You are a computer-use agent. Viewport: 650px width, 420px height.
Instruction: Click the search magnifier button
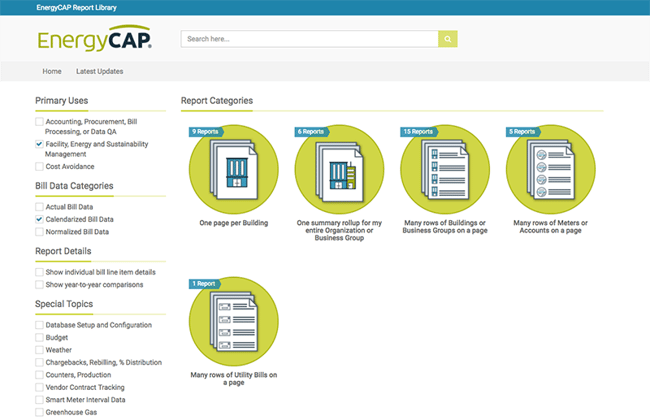[x=448, y=39]
